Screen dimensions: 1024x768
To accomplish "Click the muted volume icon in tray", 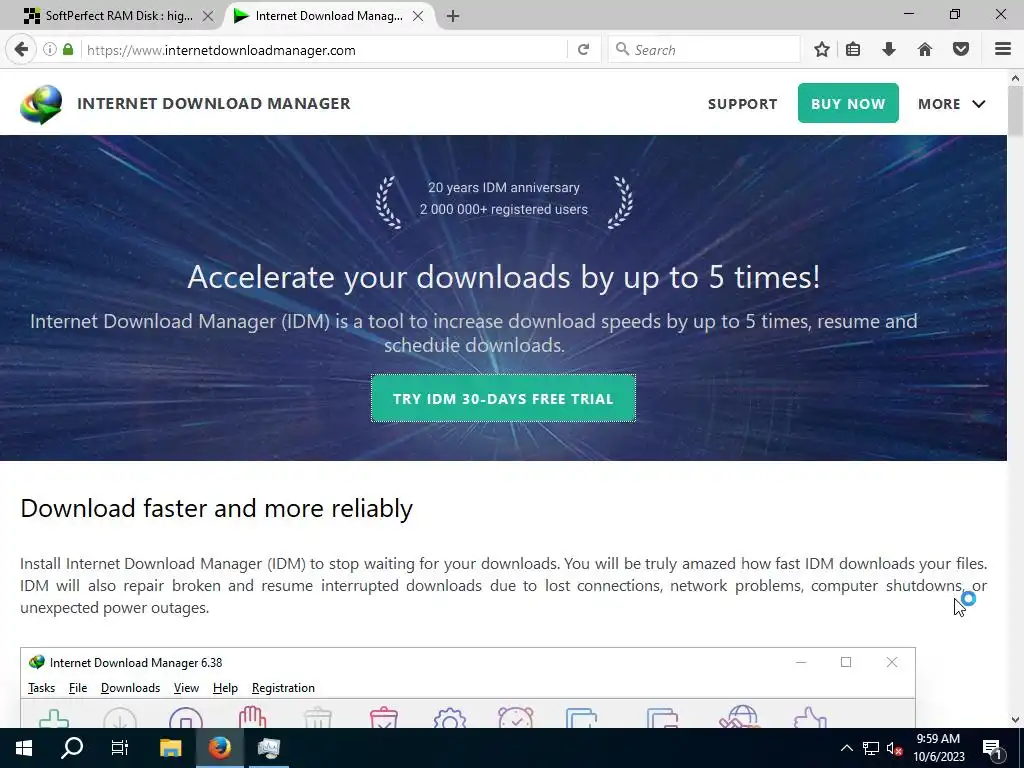I will 894,748.
